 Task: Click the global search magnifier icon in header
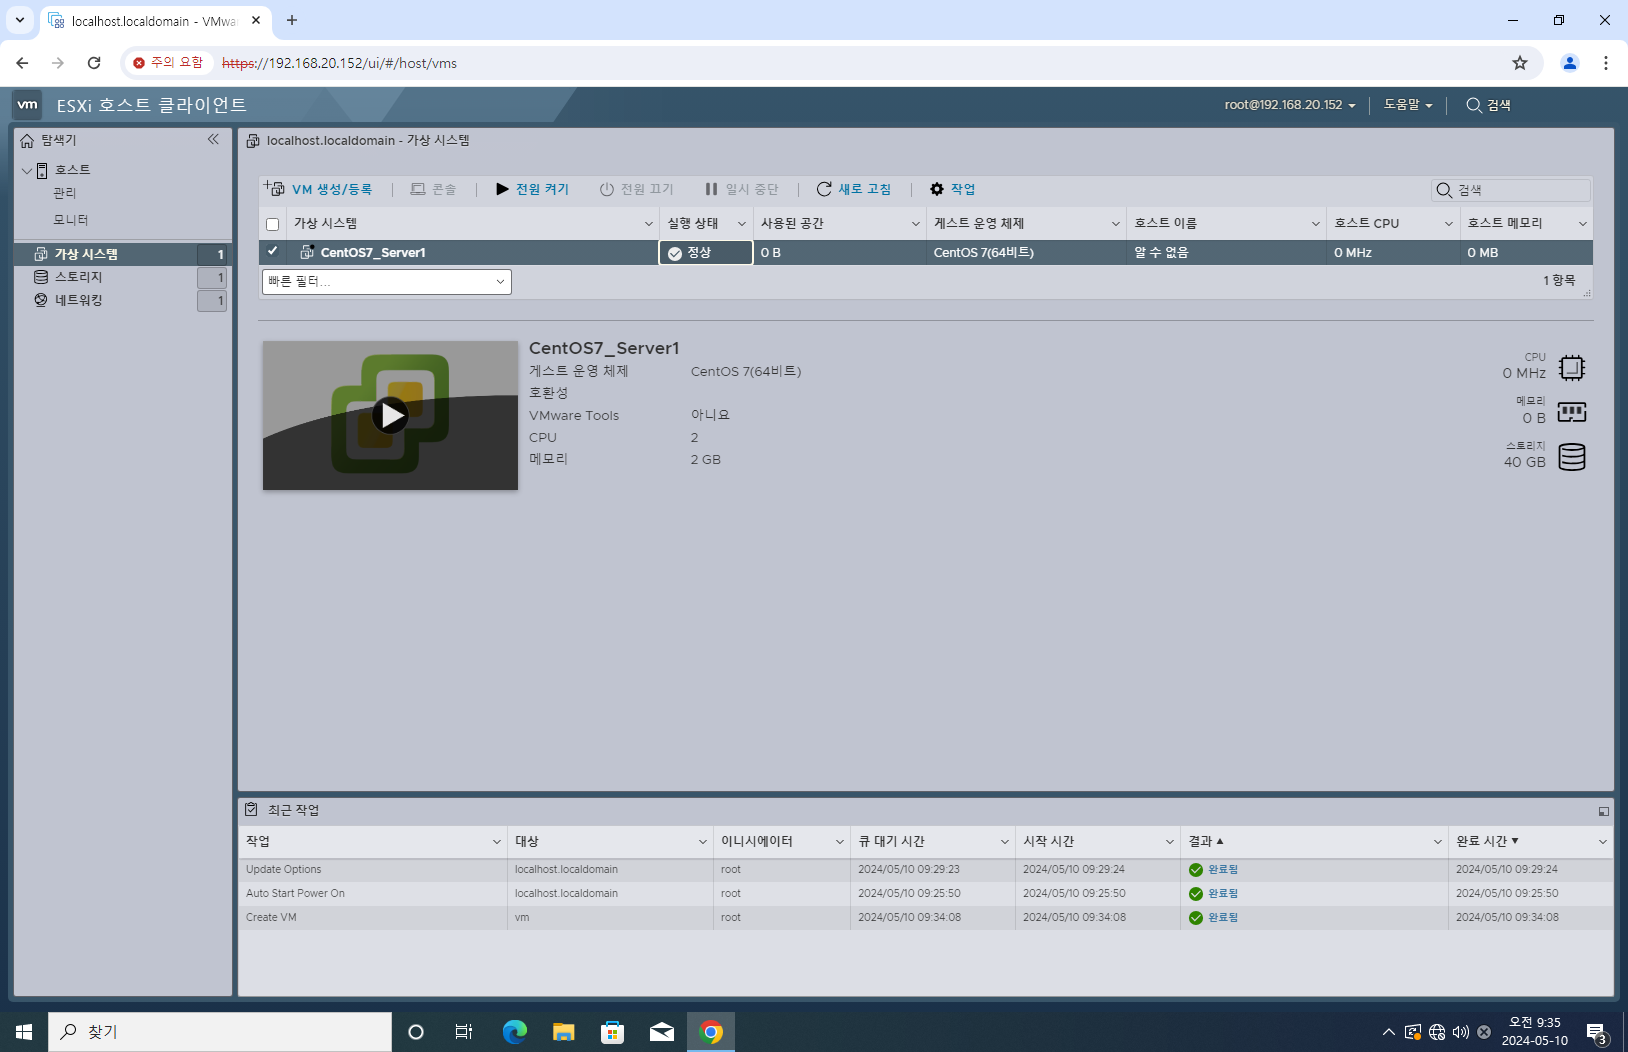point(1474,105)
